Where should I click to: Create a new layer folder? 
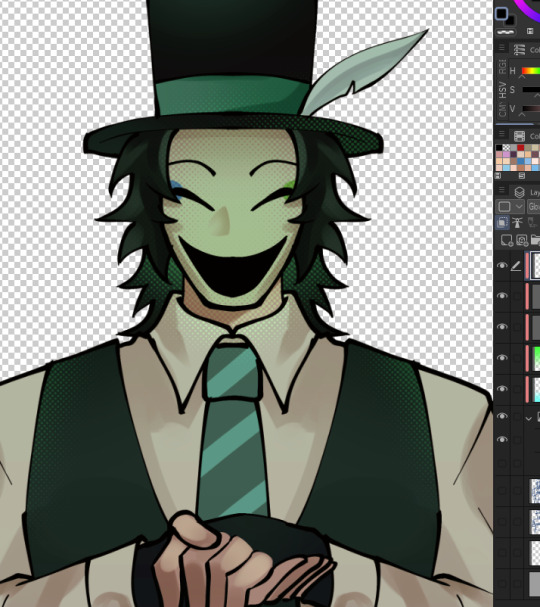(535, 240)
